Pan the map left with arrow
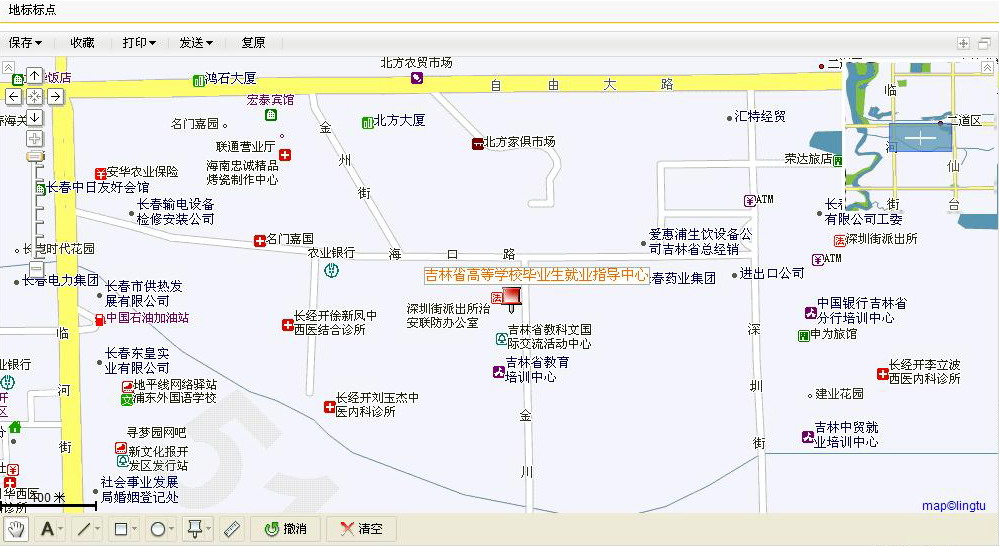 13,97
